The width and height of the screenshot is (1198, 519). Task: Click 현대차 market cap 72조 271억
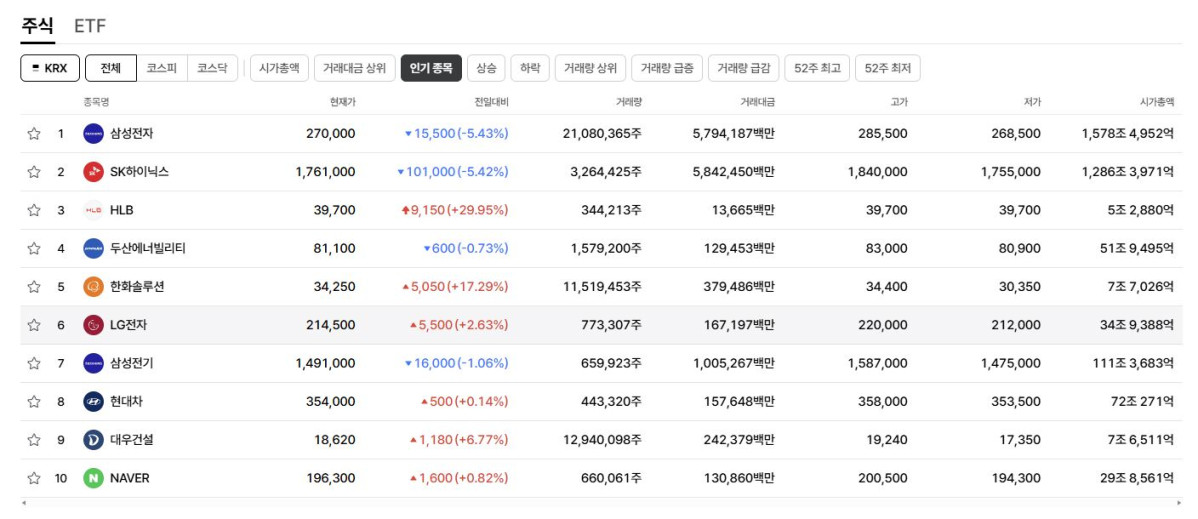[x=1142, y=401]
